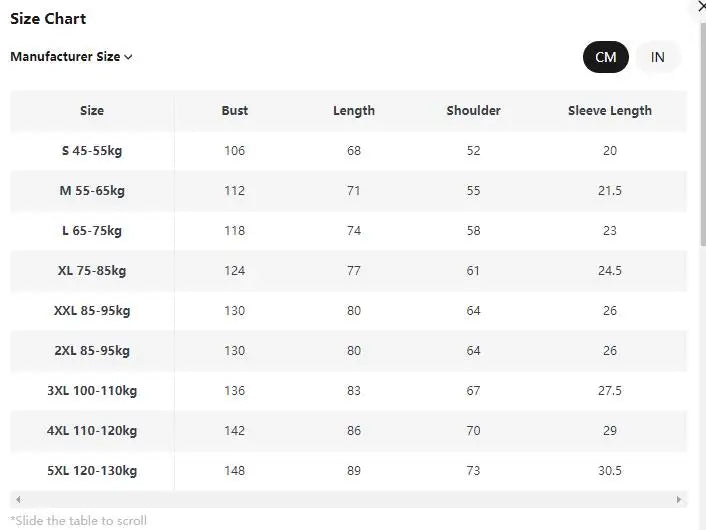706x530 pixels.
Task: Select the M 55-65kg size row
Action: pos(348,190)
